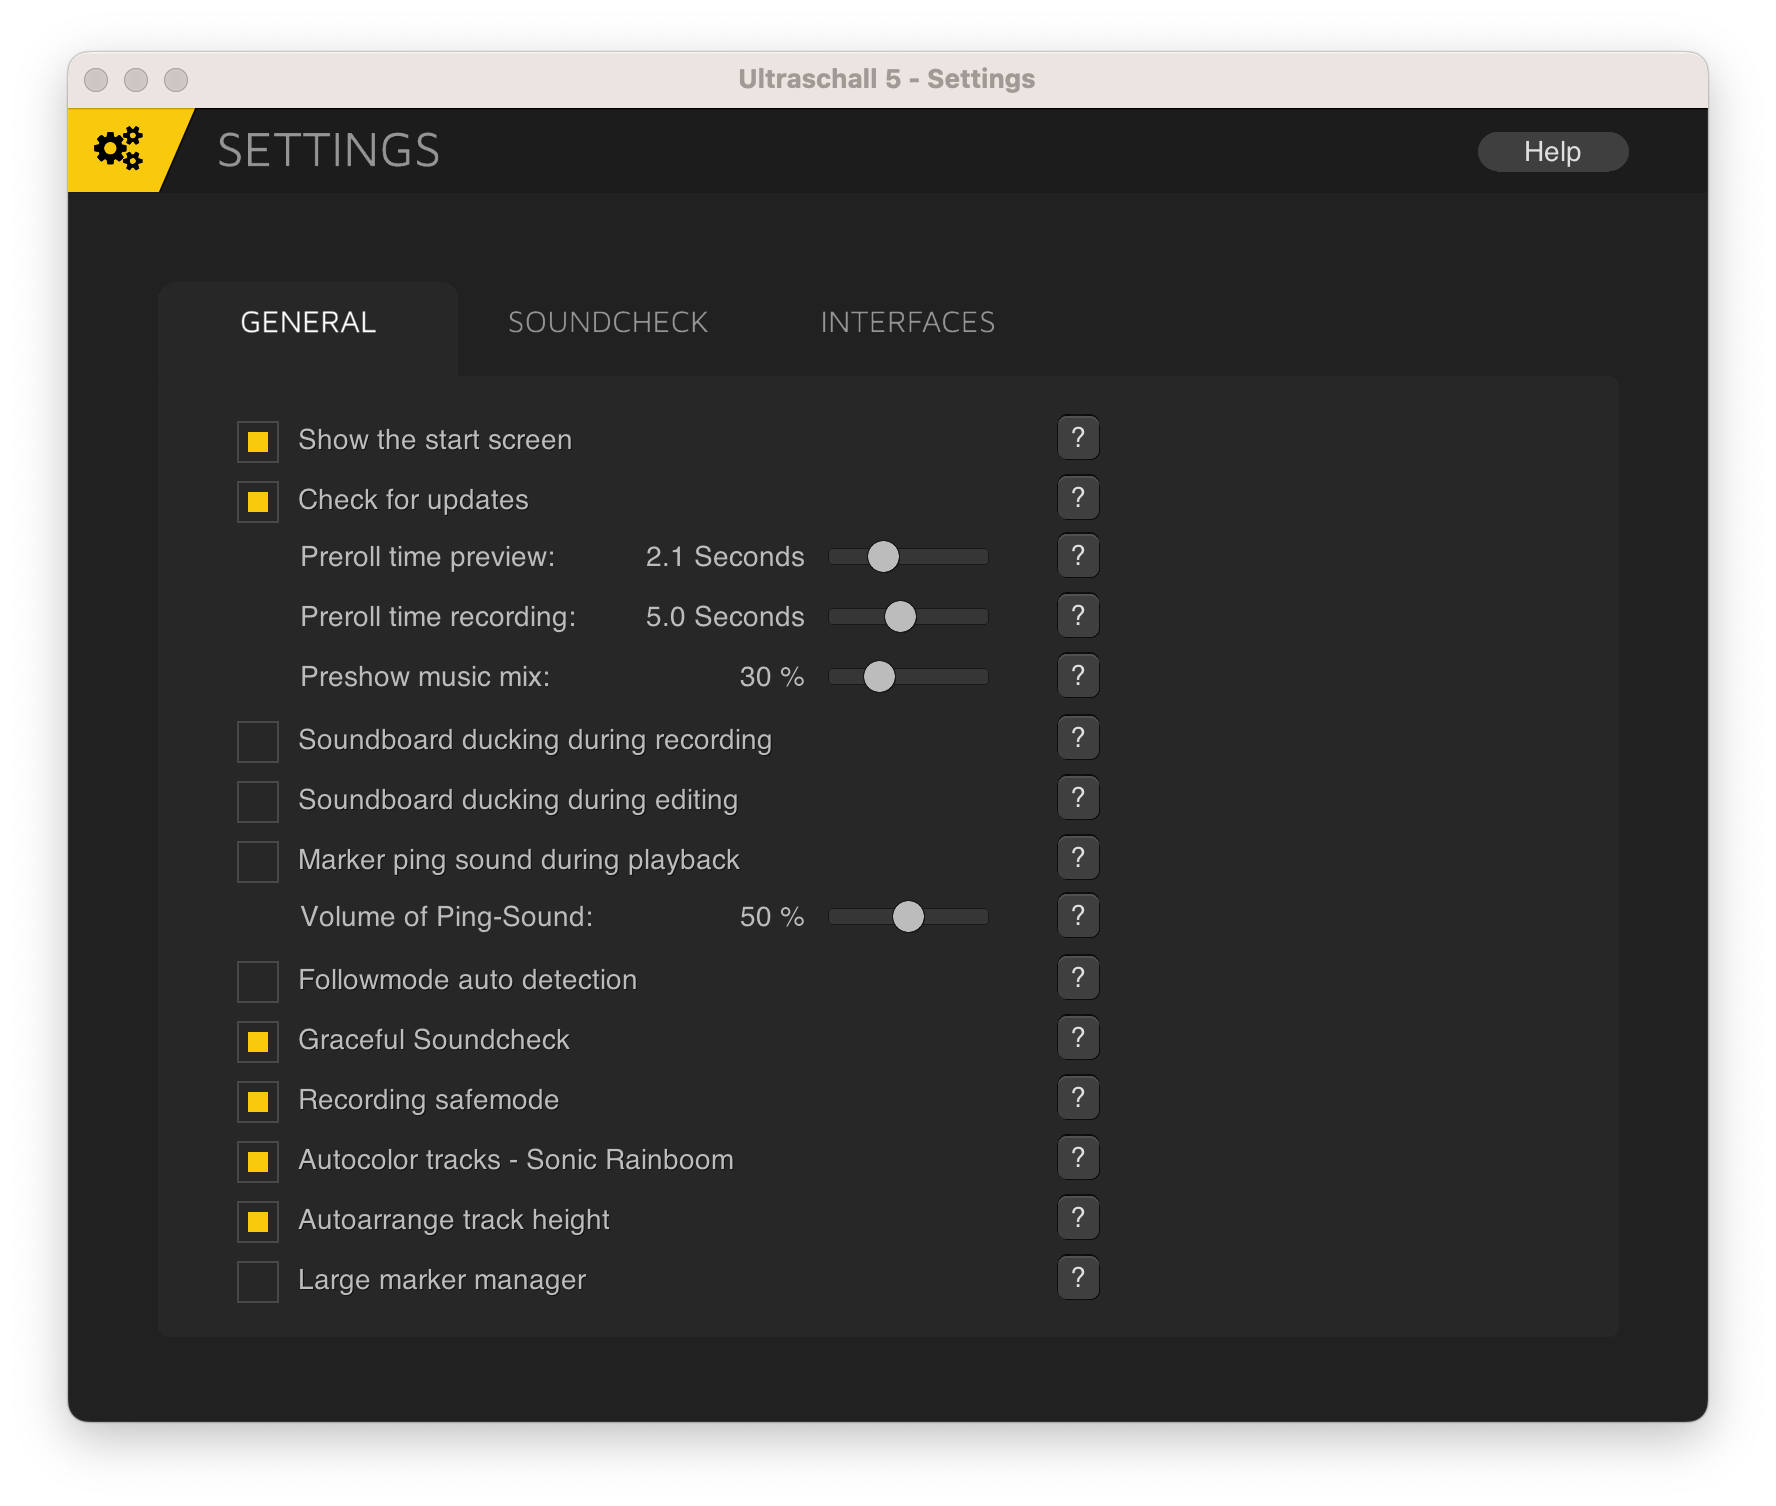Show help for Preroll time preview
1776x1506 pixels.
1078,556
